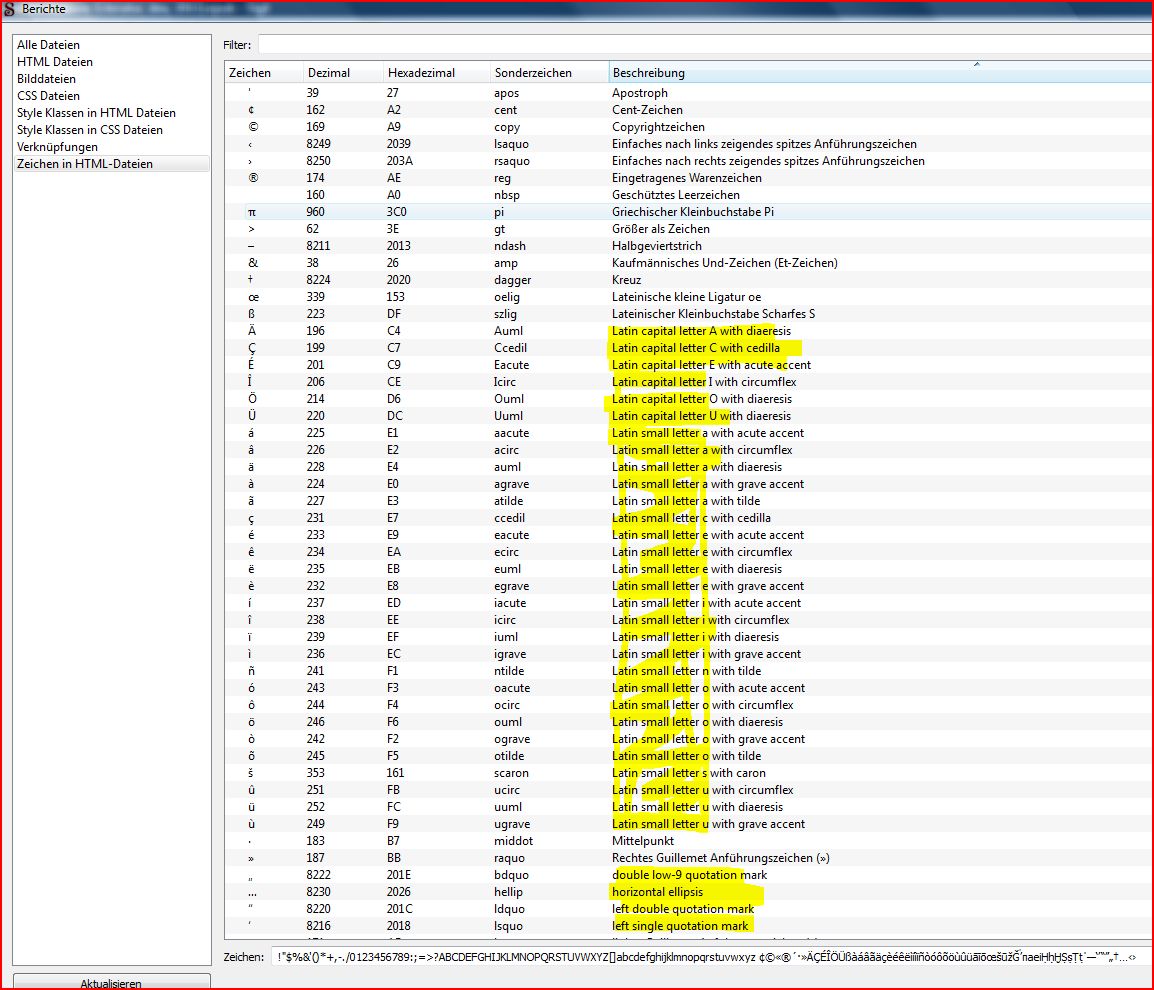Show the Bilddateien report
The image size is (1154, 990).
[46, 79]
